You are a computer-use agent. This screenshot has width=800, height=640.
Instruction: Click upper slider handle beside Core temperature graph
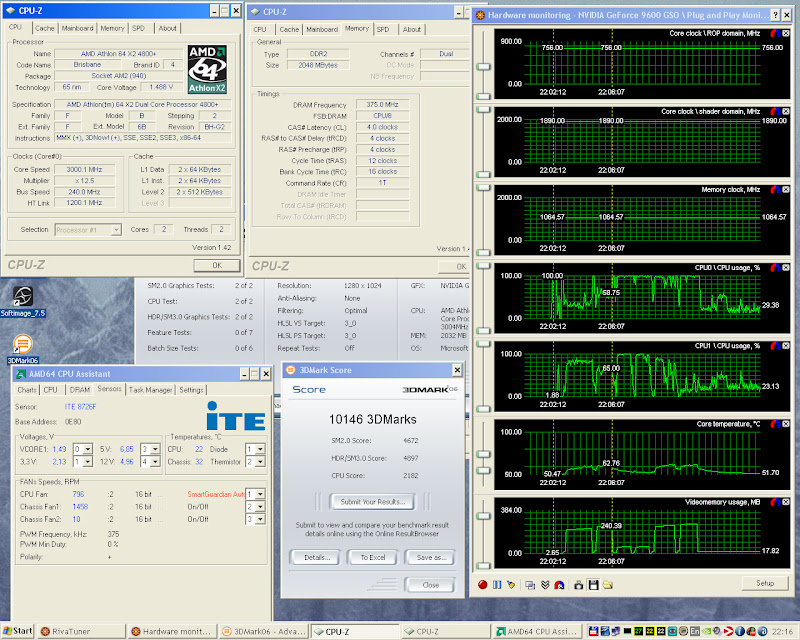[x=483, y=454]
